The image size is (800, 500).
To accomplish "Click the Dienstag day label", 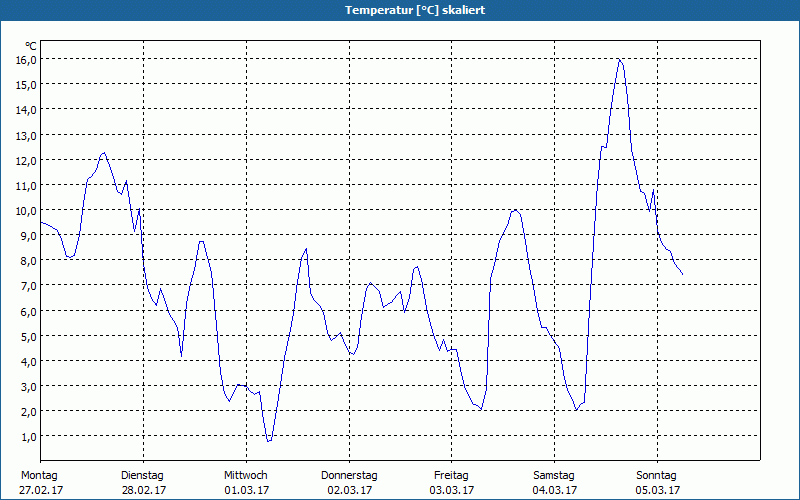I will pos(142,476).
